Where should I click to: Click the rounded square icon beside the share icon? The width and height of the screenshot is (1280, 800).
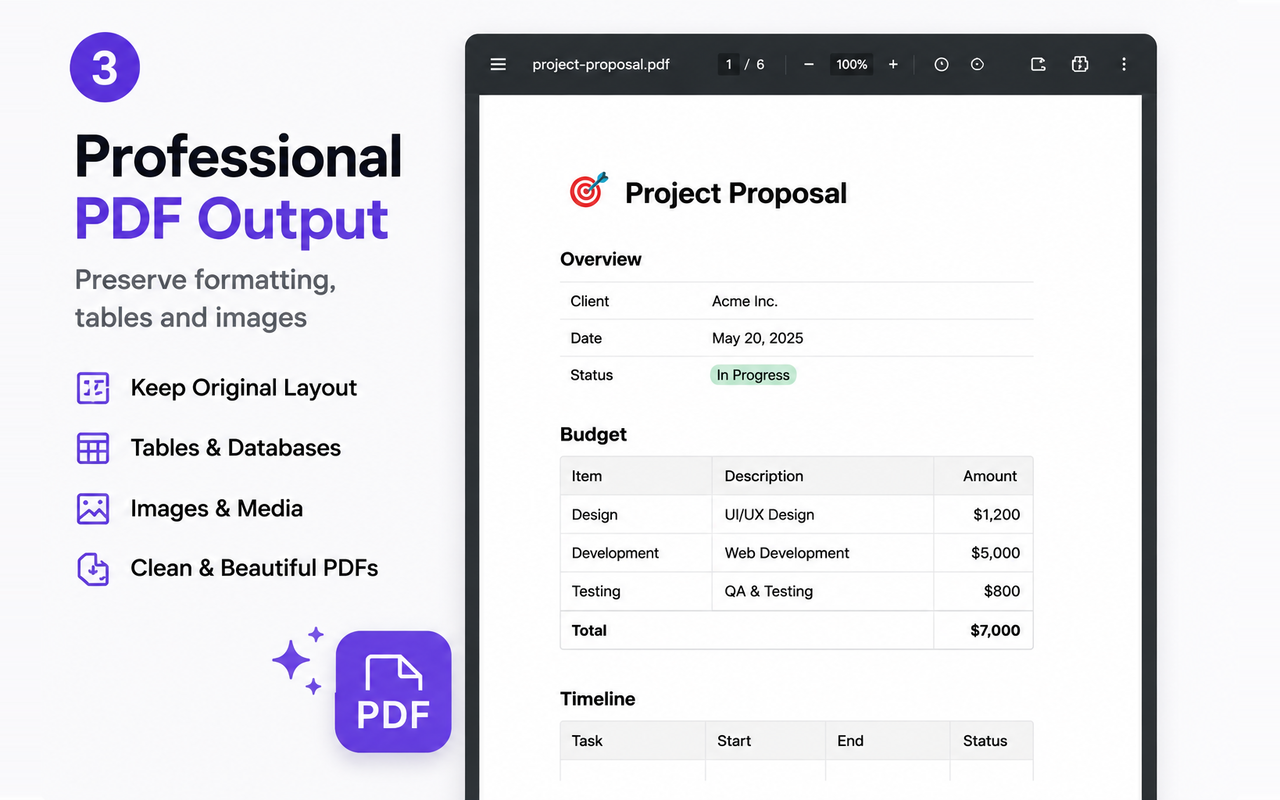coord(1080,64)
